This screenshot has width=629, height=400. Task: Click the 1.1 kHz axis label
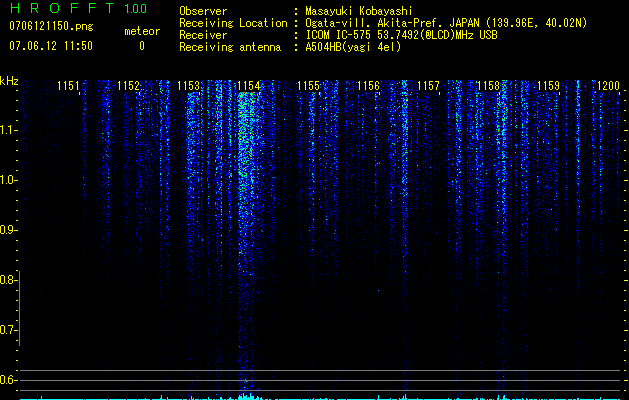pos(7,130)
